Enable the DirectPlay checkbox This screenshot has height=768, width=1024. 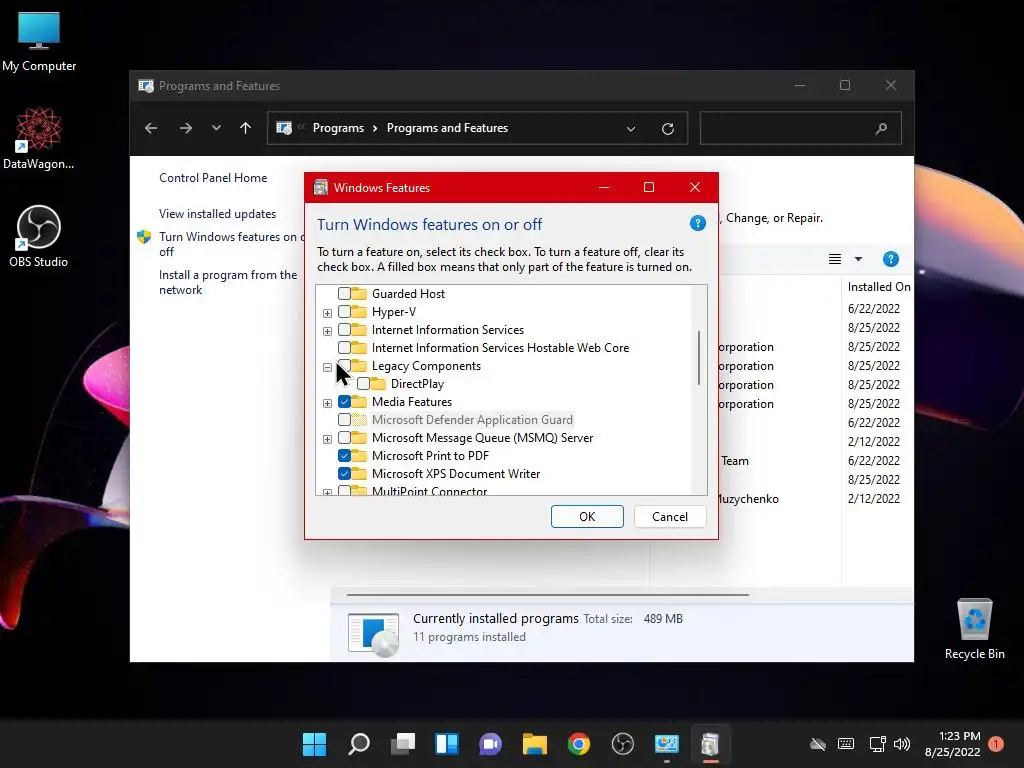coord(363,384)
